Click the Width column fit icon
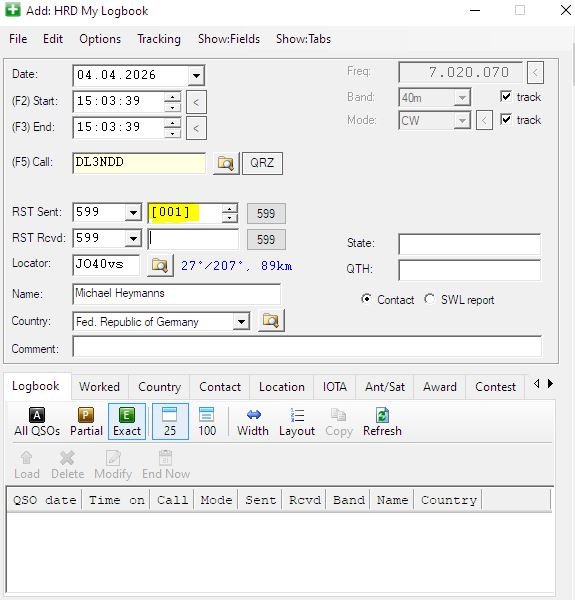The width and height of the screenshot is (575, 600). pyautogui.click(x=252, y=422)
